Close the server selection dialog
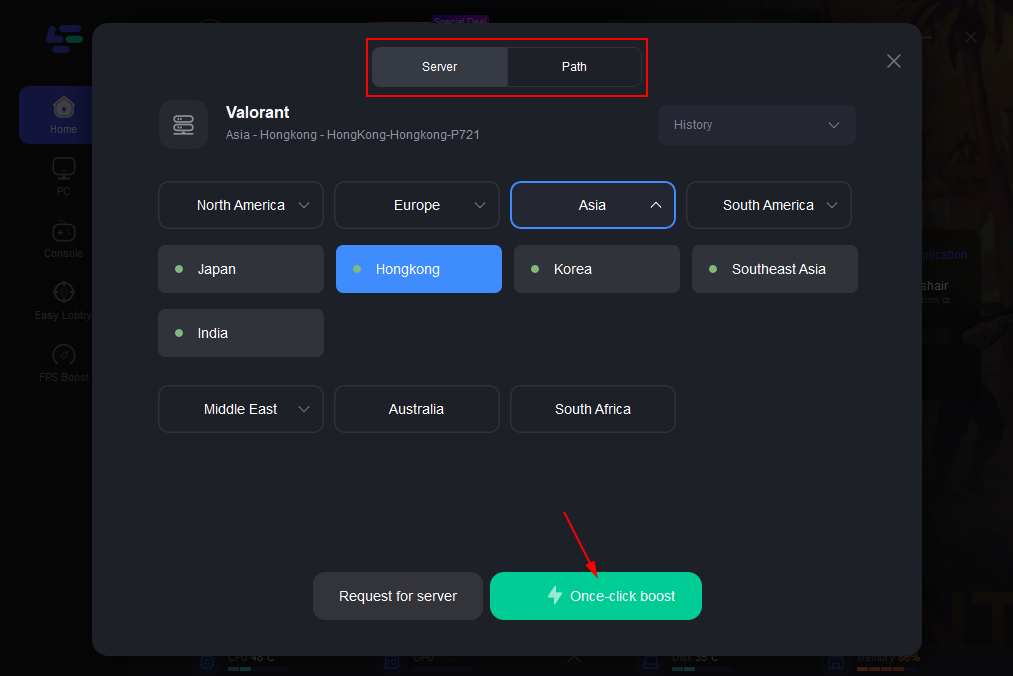This screenshot has width=1013, height=676. point(893,61)
